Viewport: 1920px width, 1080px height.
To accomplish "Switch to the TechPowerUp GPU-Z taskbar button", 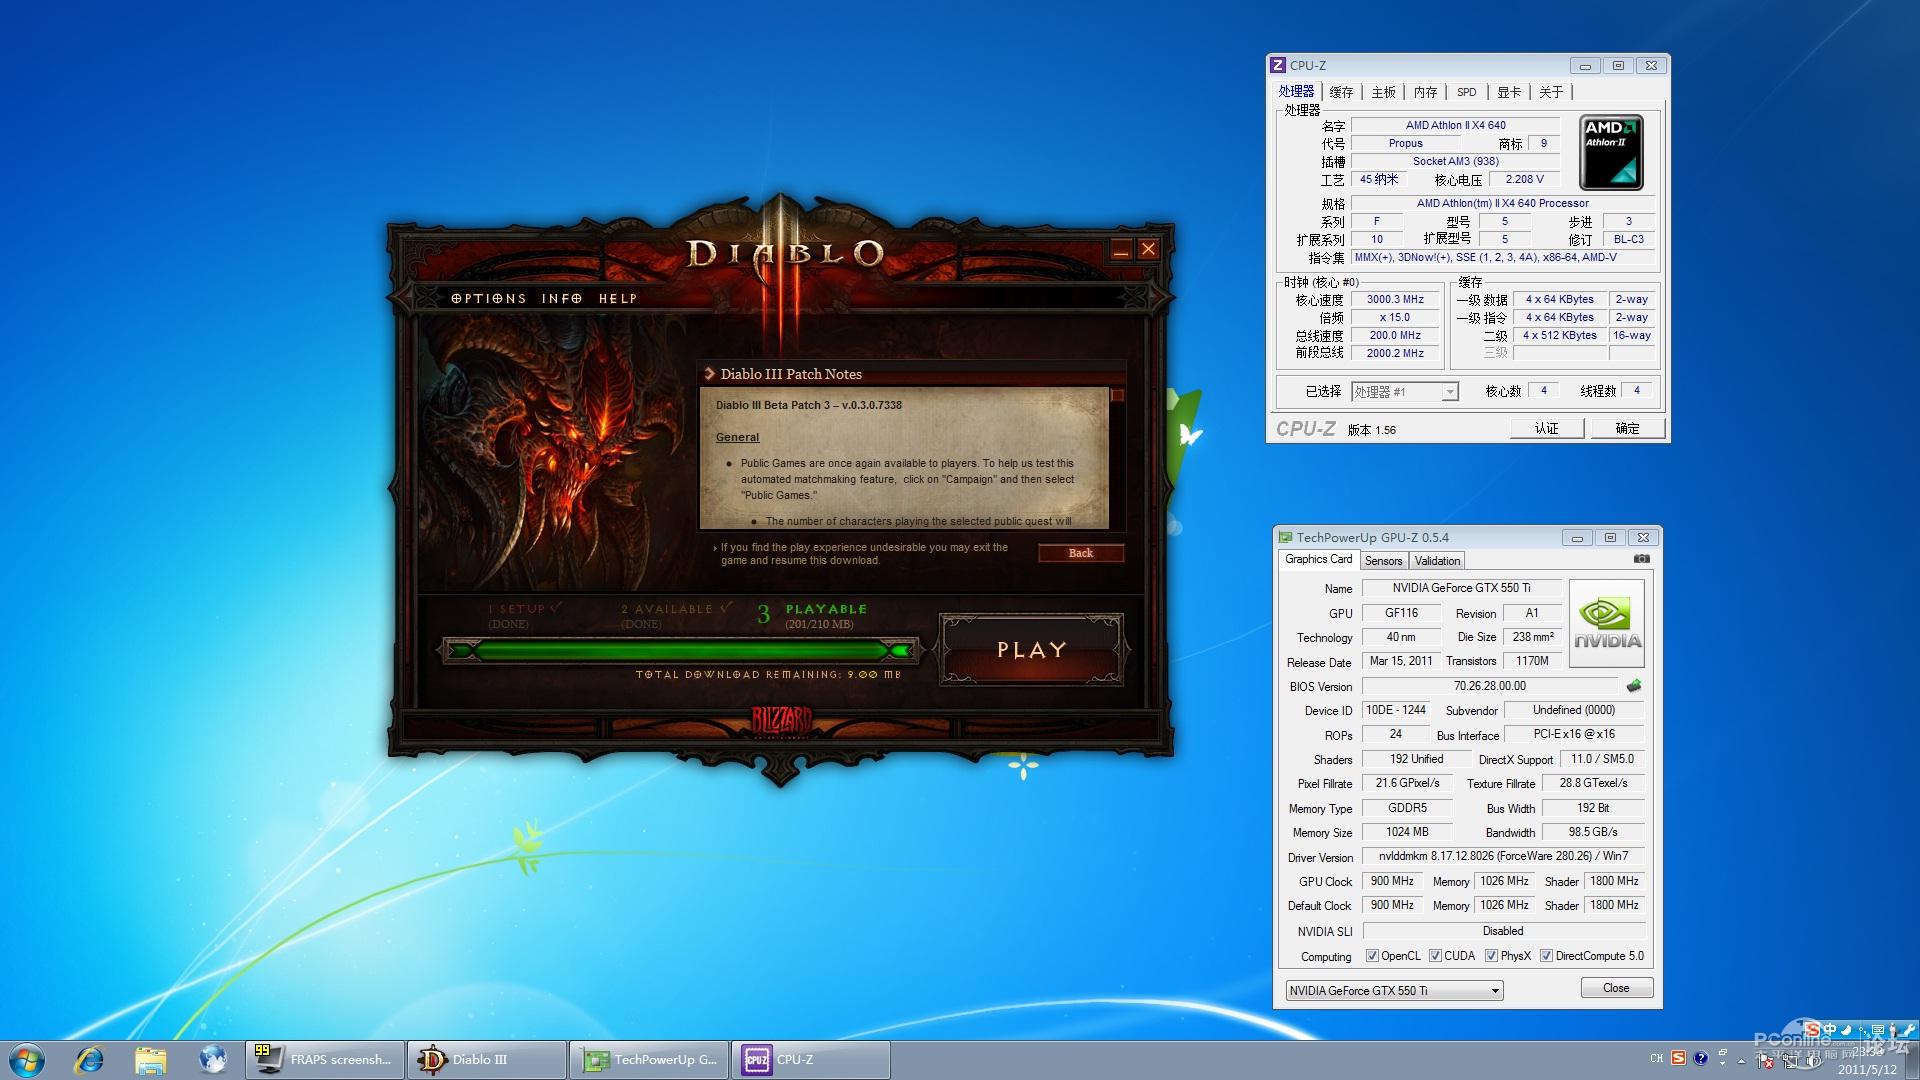I will click(x=649, y=1059).
